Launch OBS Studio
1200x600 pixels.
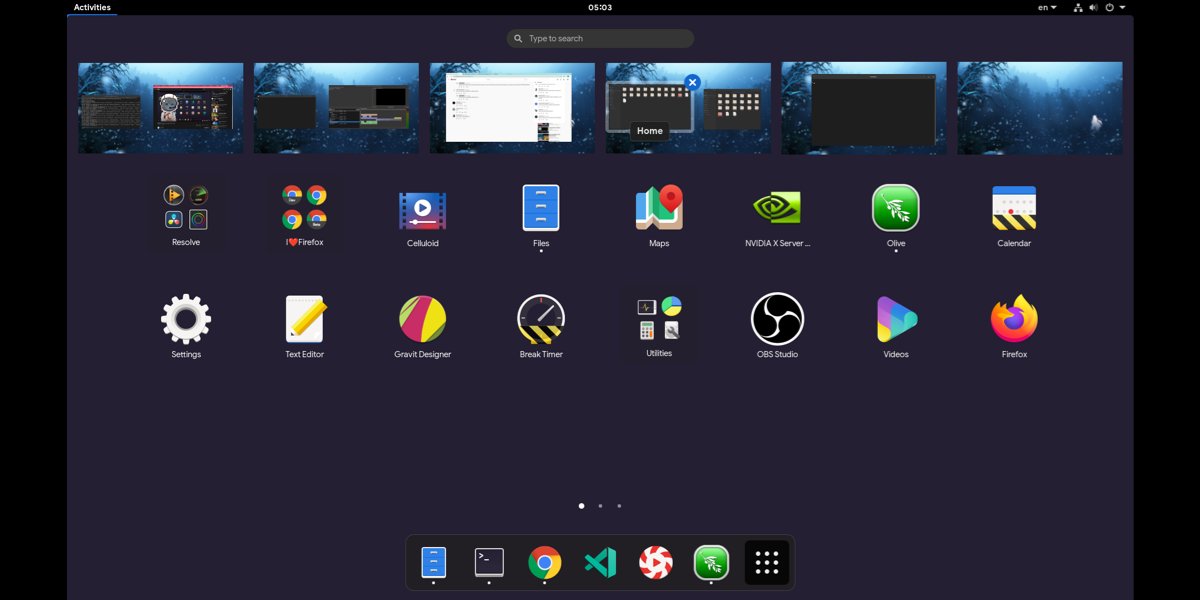click(x=777, y=326)
